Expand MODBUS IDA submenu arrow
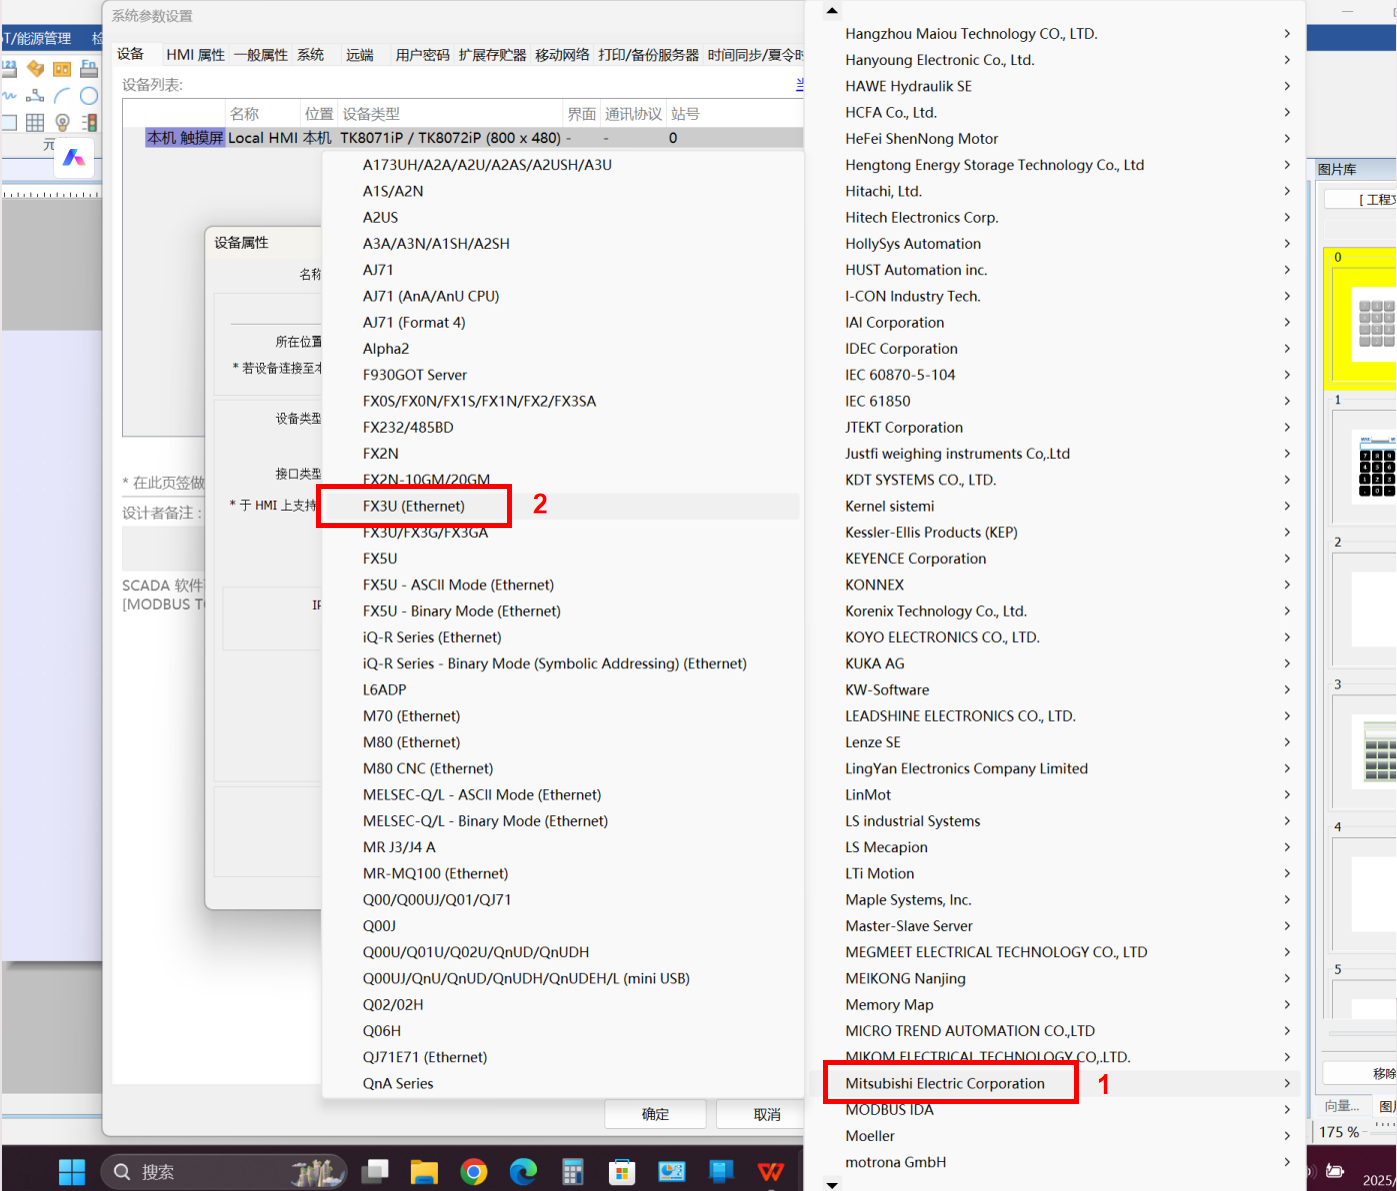The height and width of the screenshot is (1191, 1397). pyautogui.click(x=1287, y=1109)
